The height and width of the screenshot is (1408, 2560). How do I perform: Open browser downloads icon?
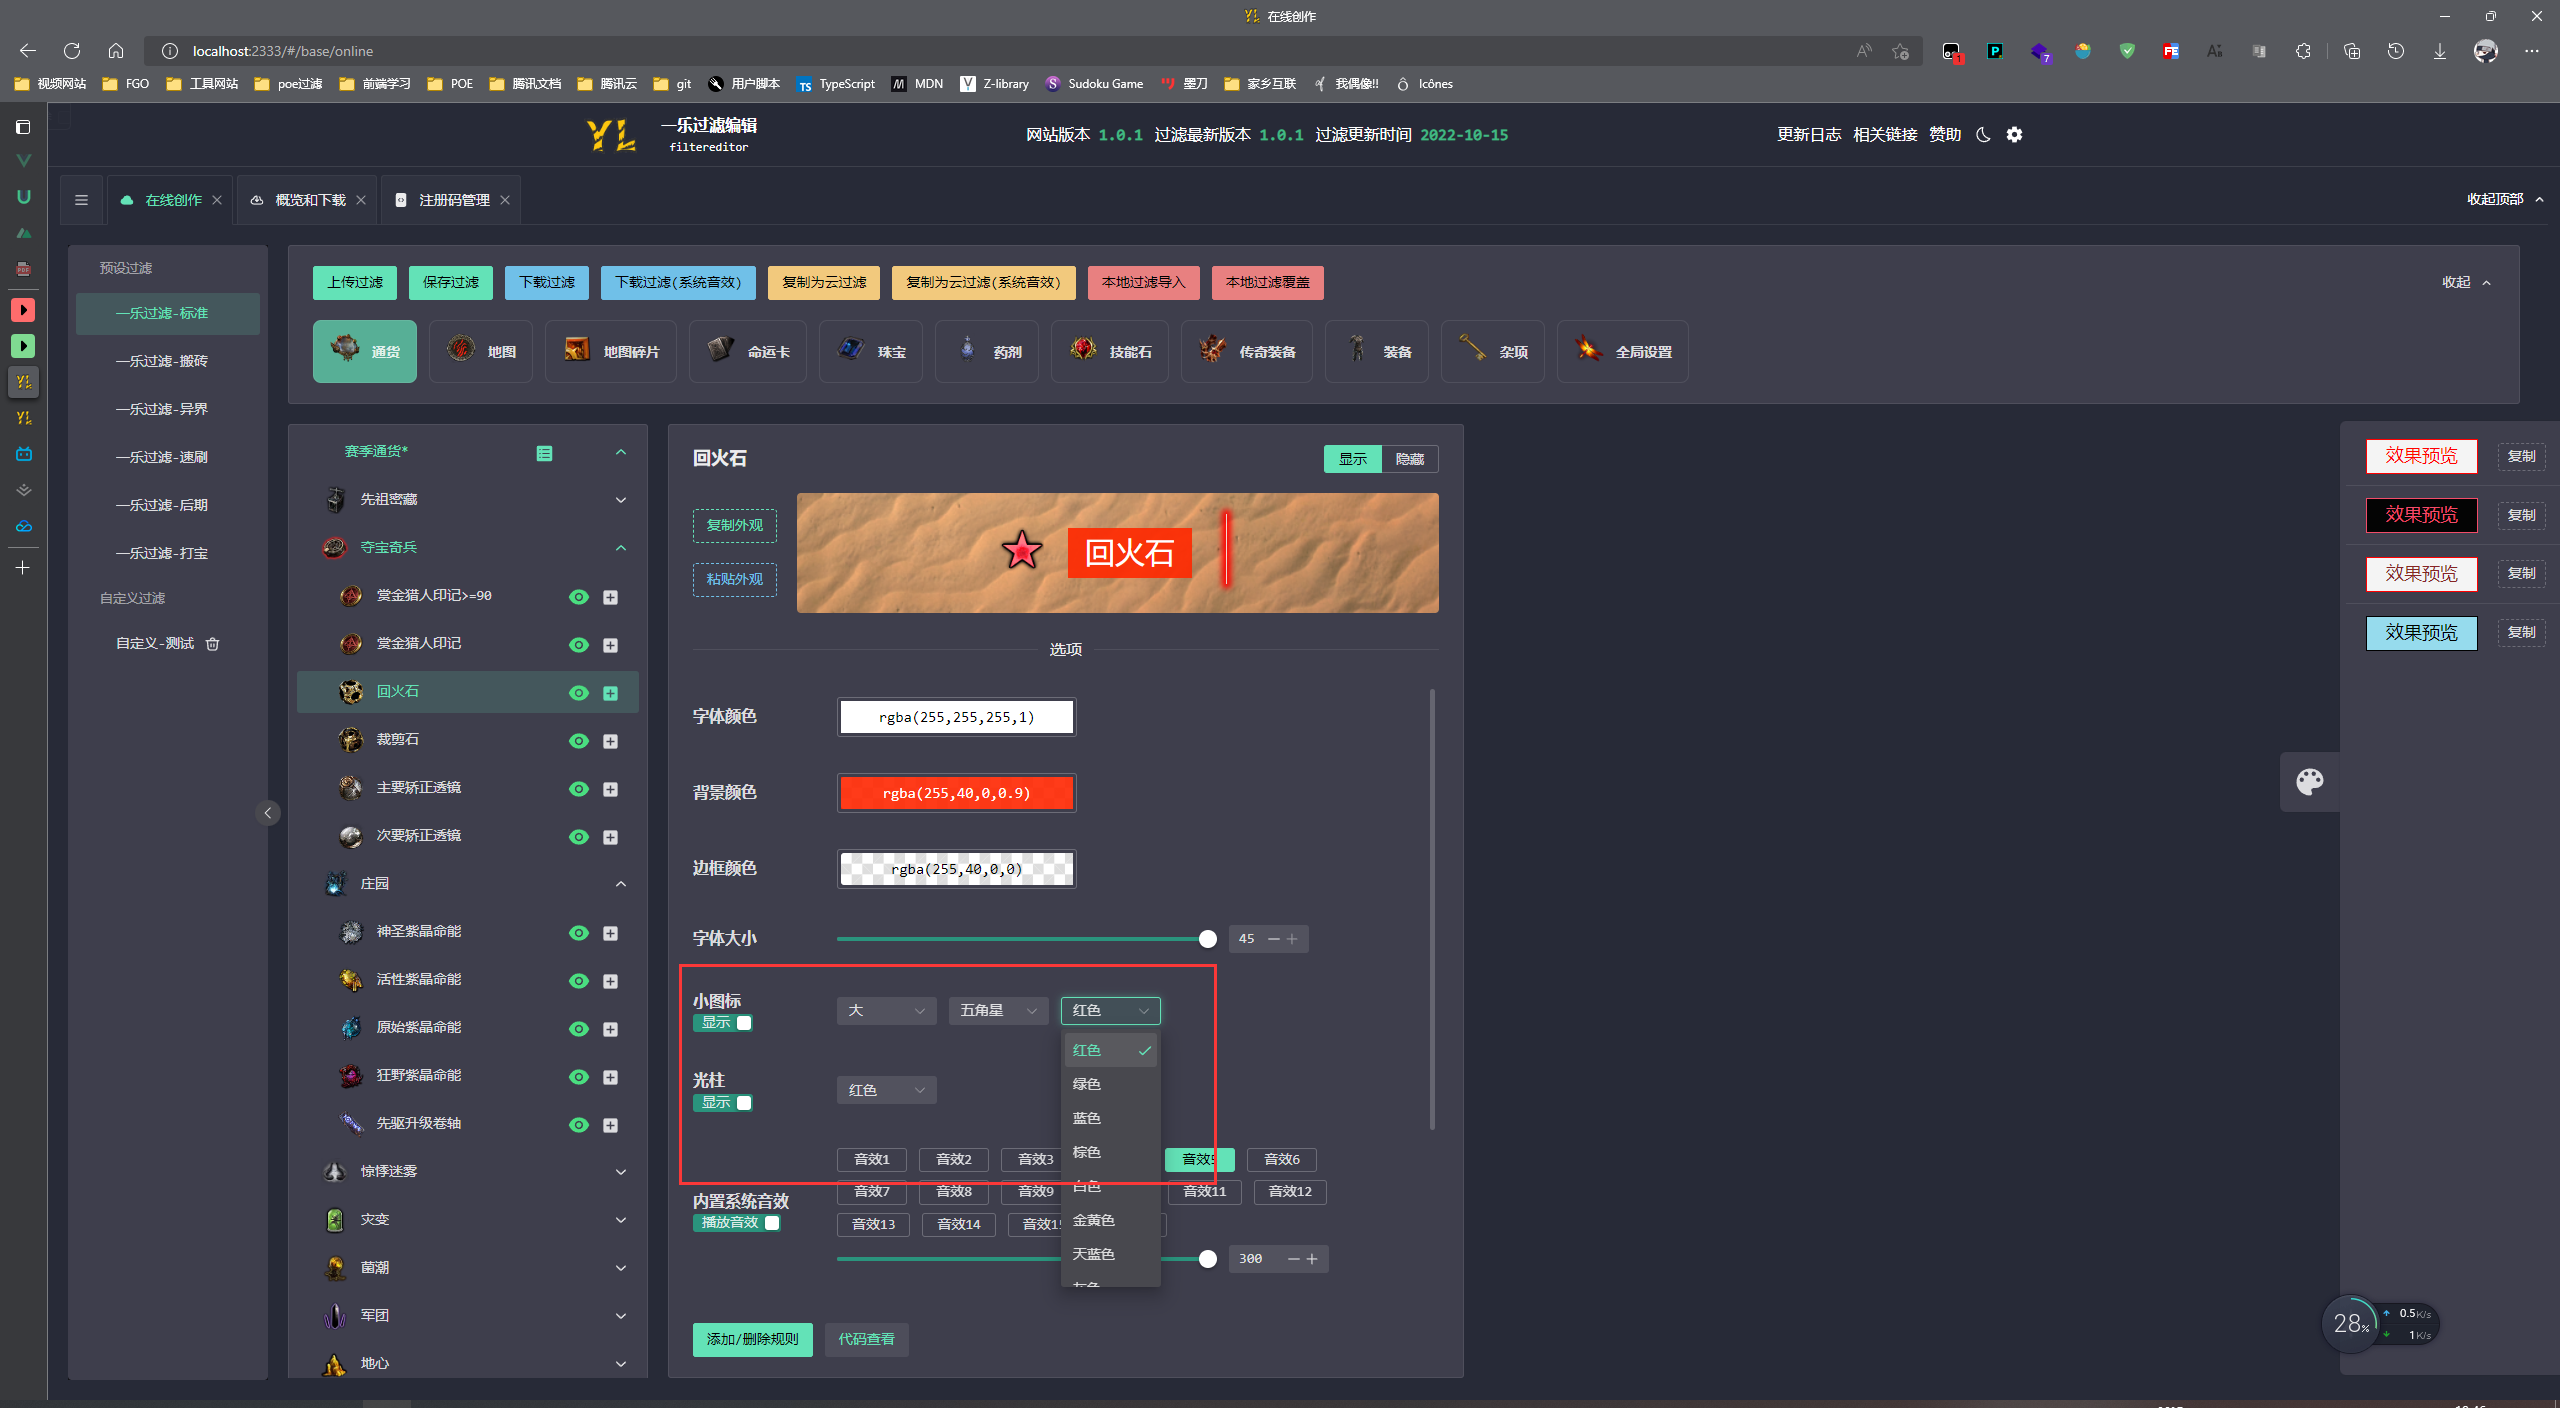tap(2440, 51)
